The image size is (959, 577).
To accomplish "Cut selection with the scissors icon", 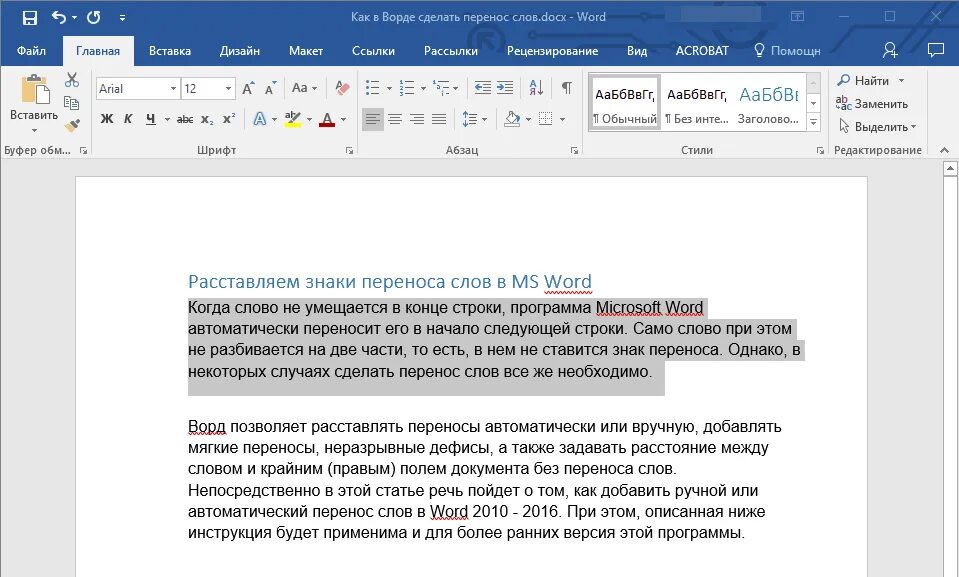I will pyautogui.click(x=72, y=80).
